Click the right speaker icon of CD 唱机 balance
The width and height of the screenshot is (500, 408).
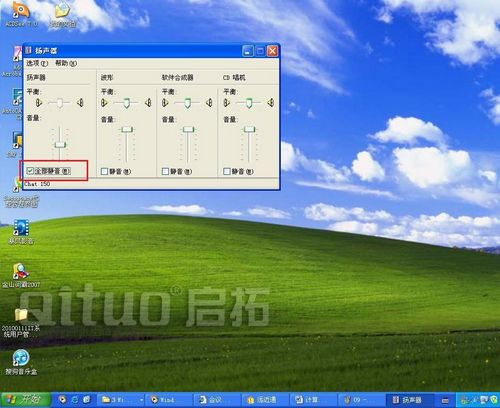[x=271, y=103]
